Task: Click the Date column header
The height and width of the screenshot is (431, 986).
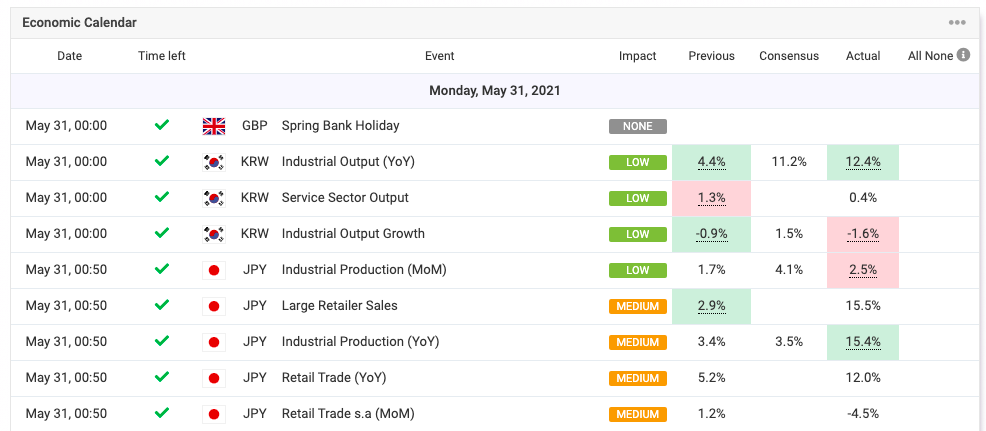Action: [70, 56]
